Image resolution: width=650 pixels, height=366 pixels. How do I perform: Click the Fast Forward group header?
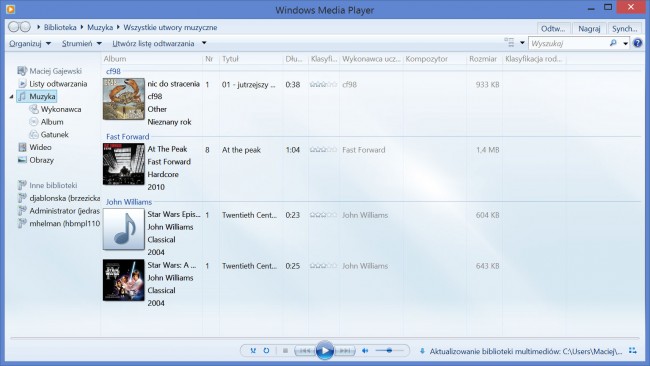[127, 137]
